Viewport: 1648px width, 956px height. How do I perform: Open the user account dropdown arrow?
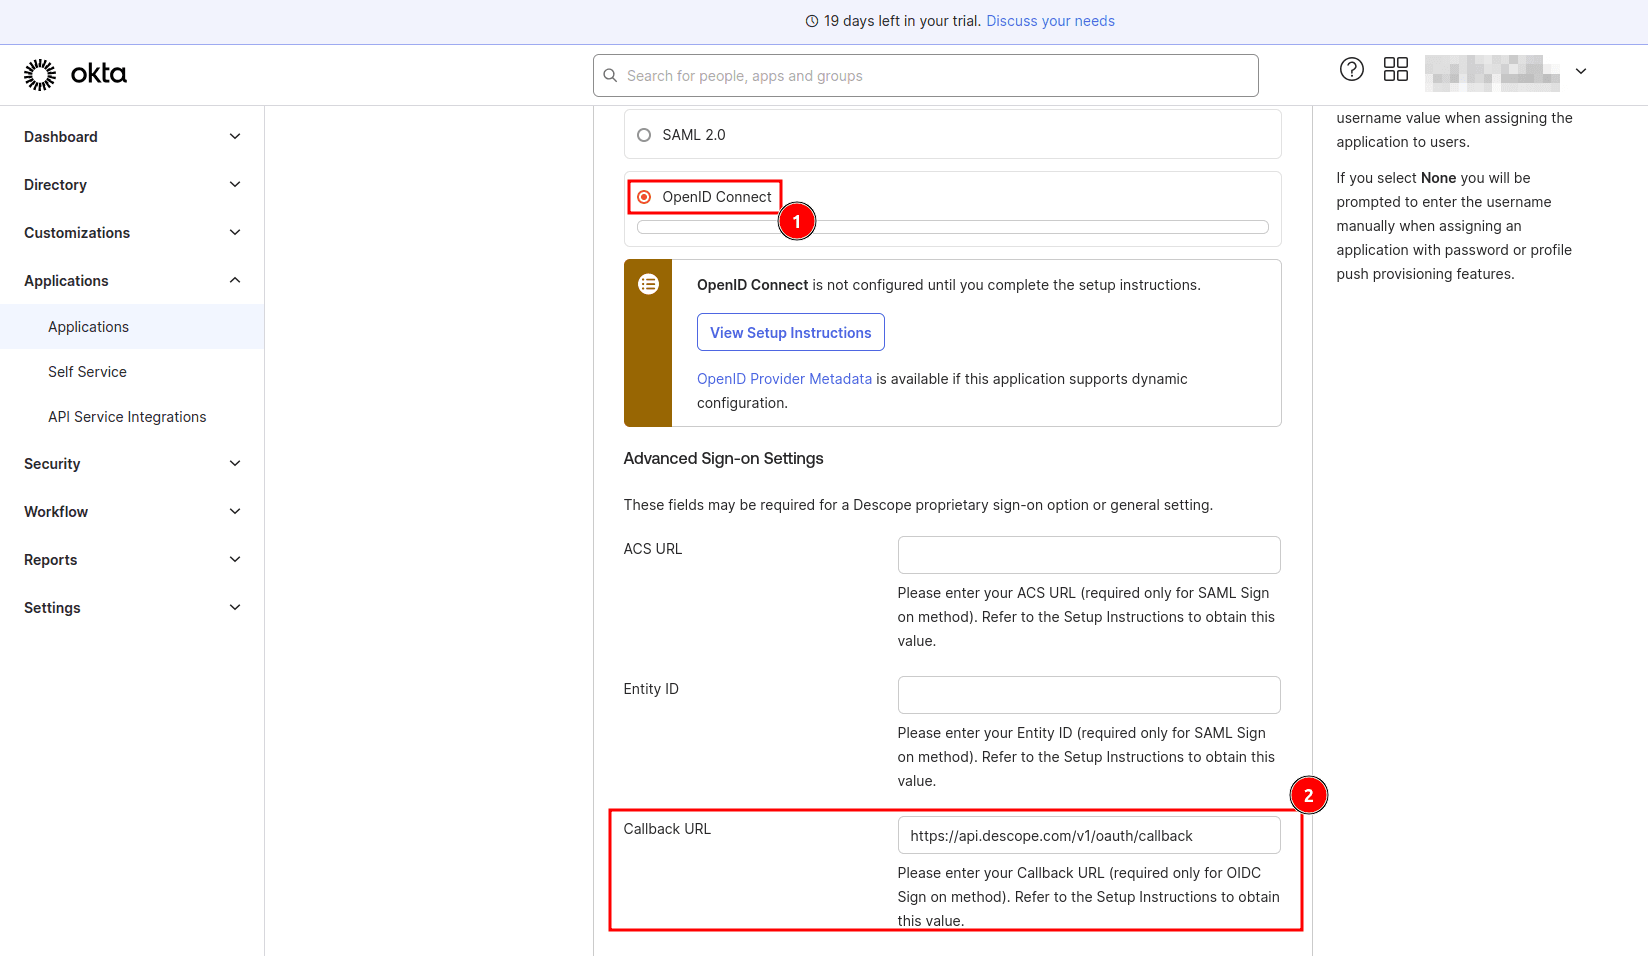1580,71
